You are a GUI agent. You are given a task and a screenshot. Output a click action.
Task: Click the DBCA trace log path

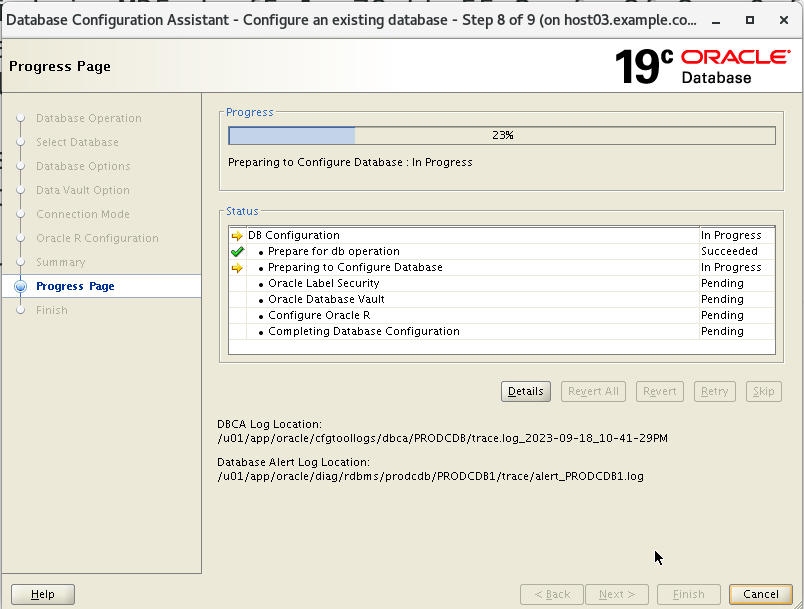click(443, 438)
